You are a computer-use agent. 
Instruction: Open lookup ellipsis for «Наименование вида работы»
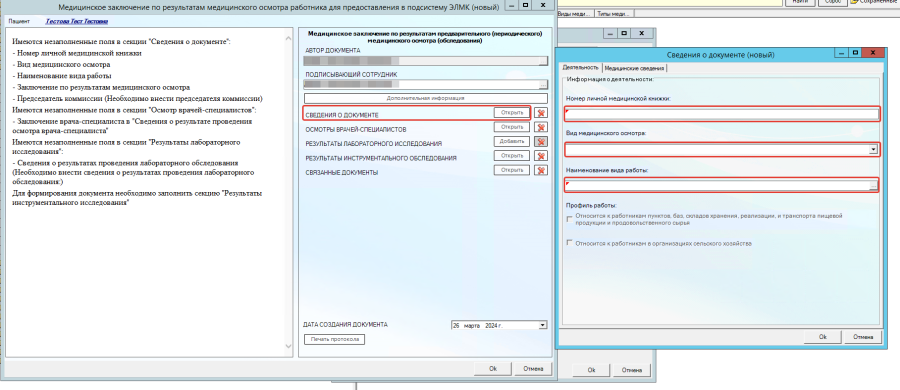[x=874, y=186]
